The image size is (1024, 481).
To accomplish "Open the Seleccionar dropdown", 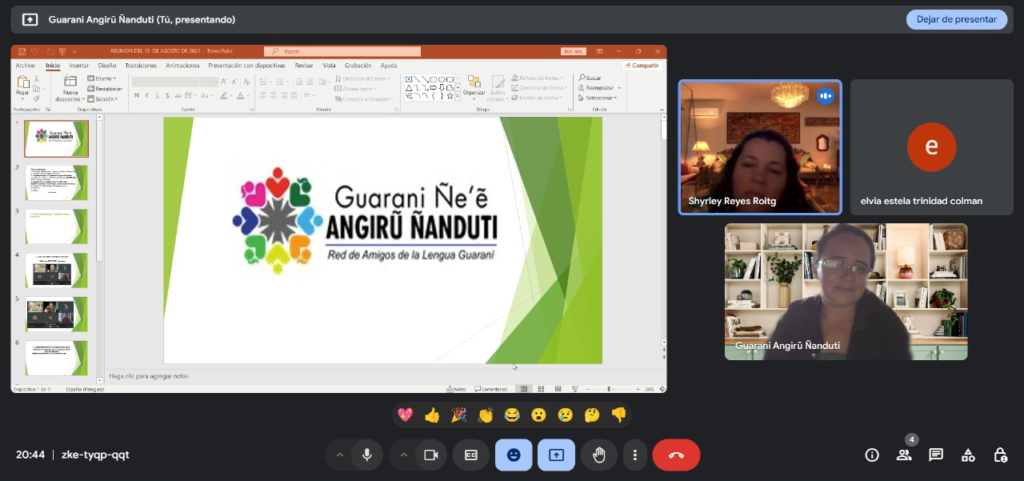I will click(598, 98).
